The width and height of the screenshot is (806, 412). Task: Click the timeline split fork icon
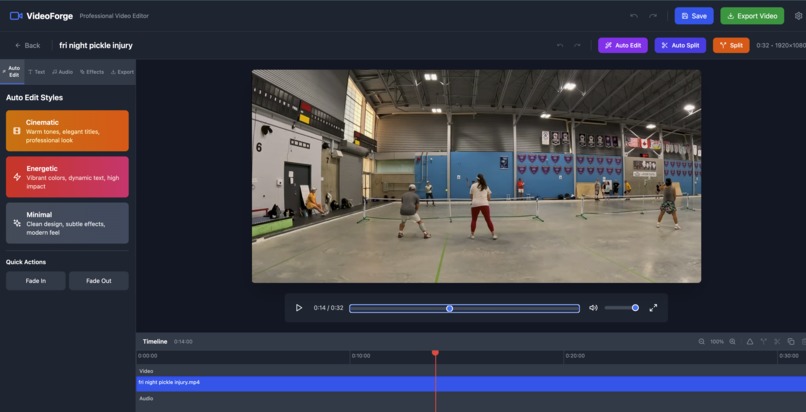tap(764, 342)
